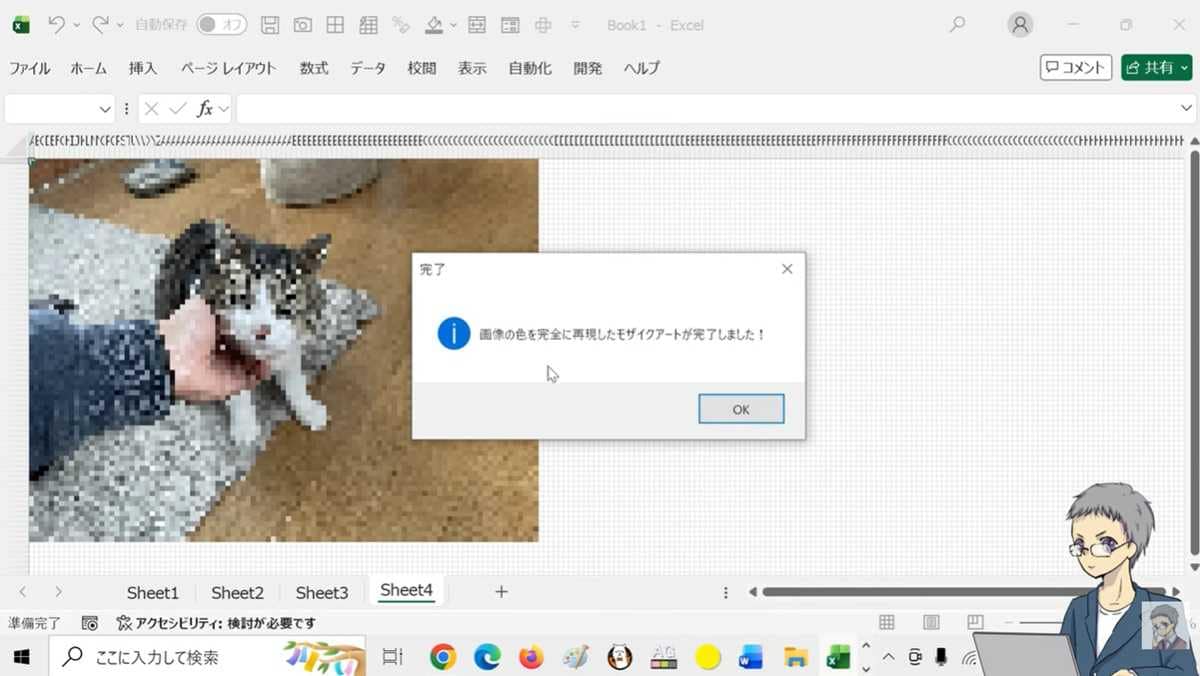1200x676 pixels.
Task: Click the table-with-grid icon beside borders
Action: (x=368, y=25)
